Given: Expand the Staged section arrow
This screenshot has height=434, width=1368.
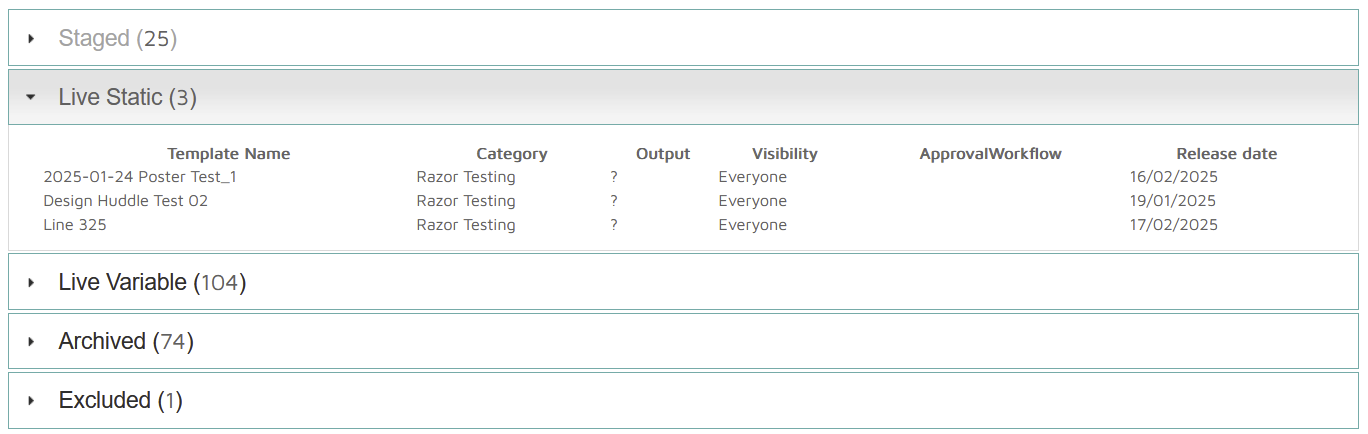Looking at the screenshot, I should [x=31, y=39].
